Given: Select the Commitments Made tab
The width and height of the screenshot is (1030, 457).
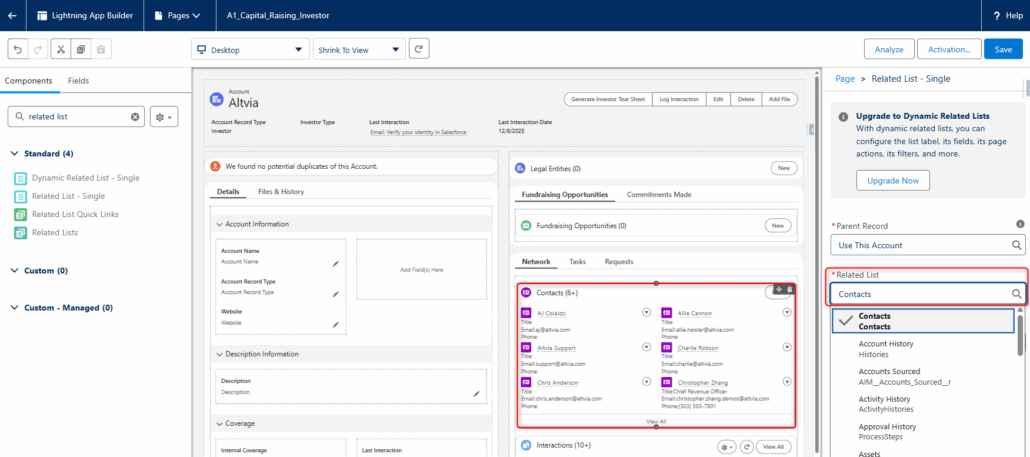Looking at the screenshot, I should 658,194.
